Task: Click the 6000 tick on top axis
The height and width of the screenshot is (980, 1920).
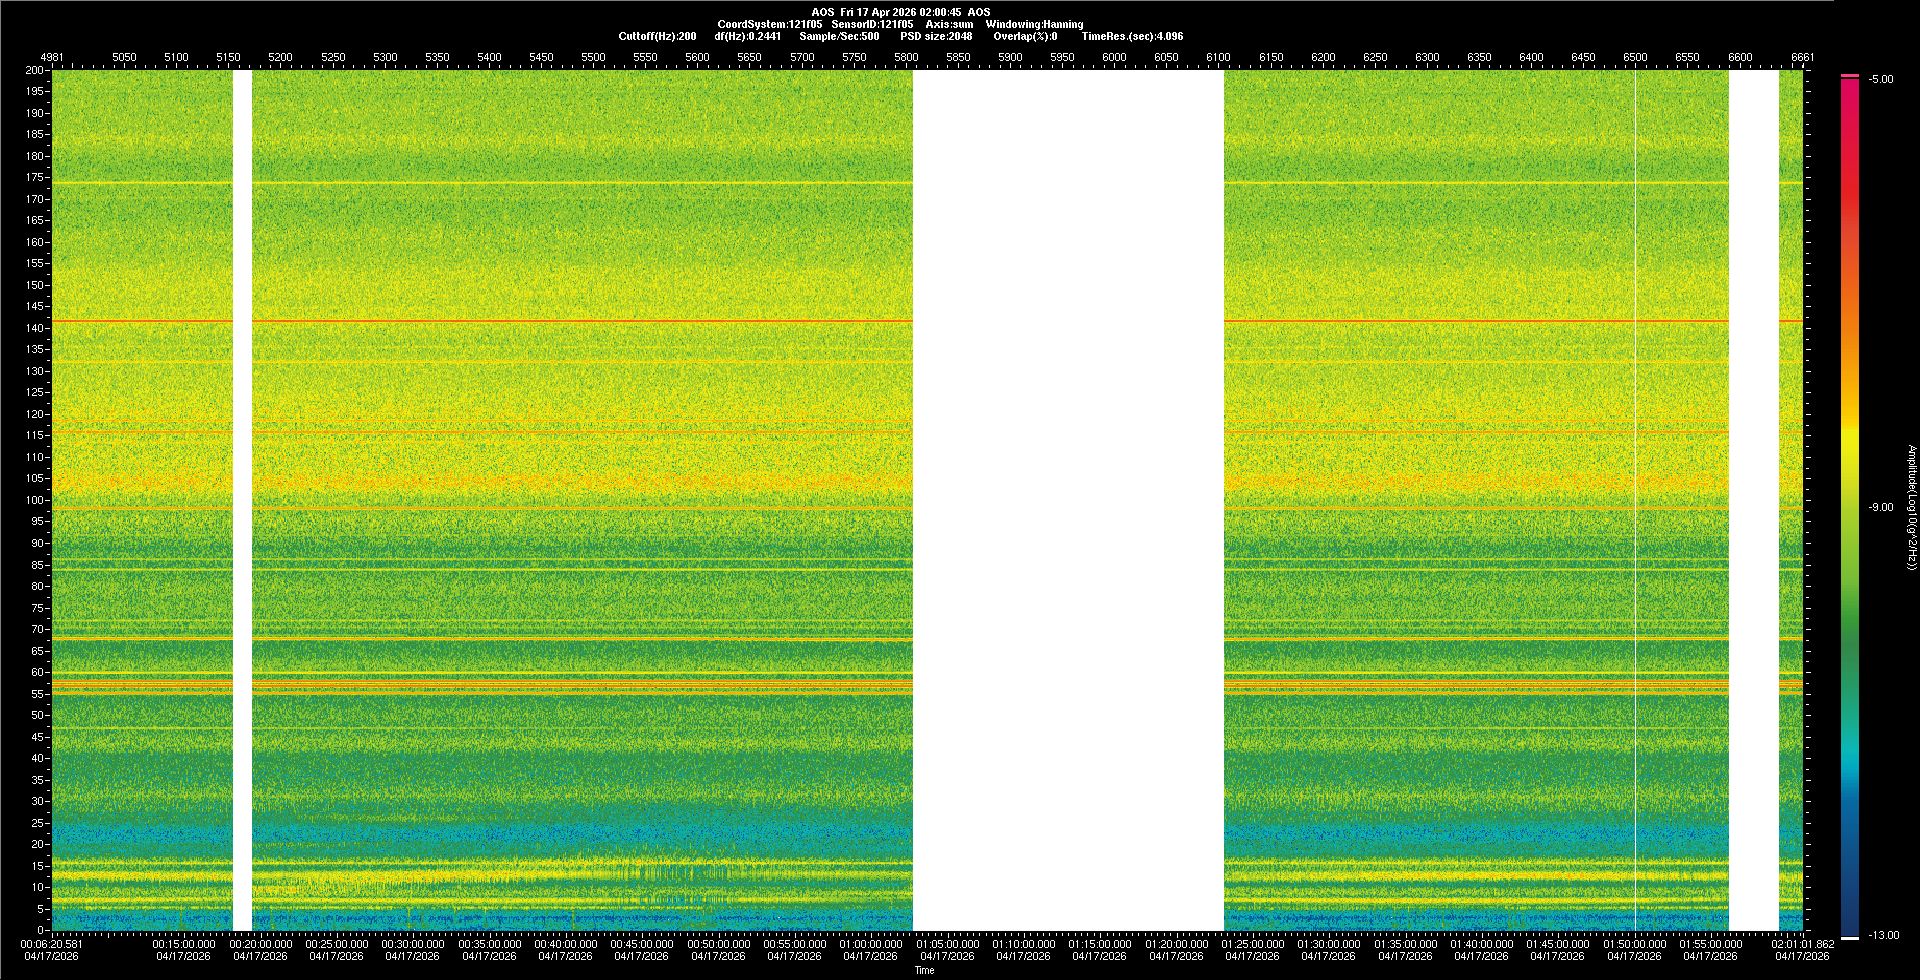Action: [x=1114, y=57]
